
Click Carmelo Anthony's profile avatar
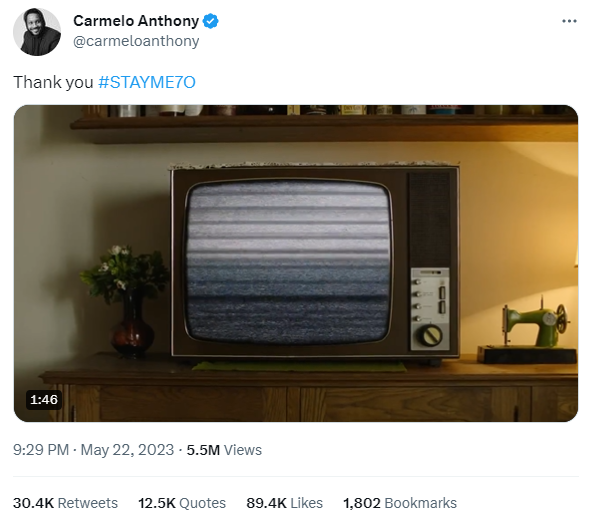[37, 32]
